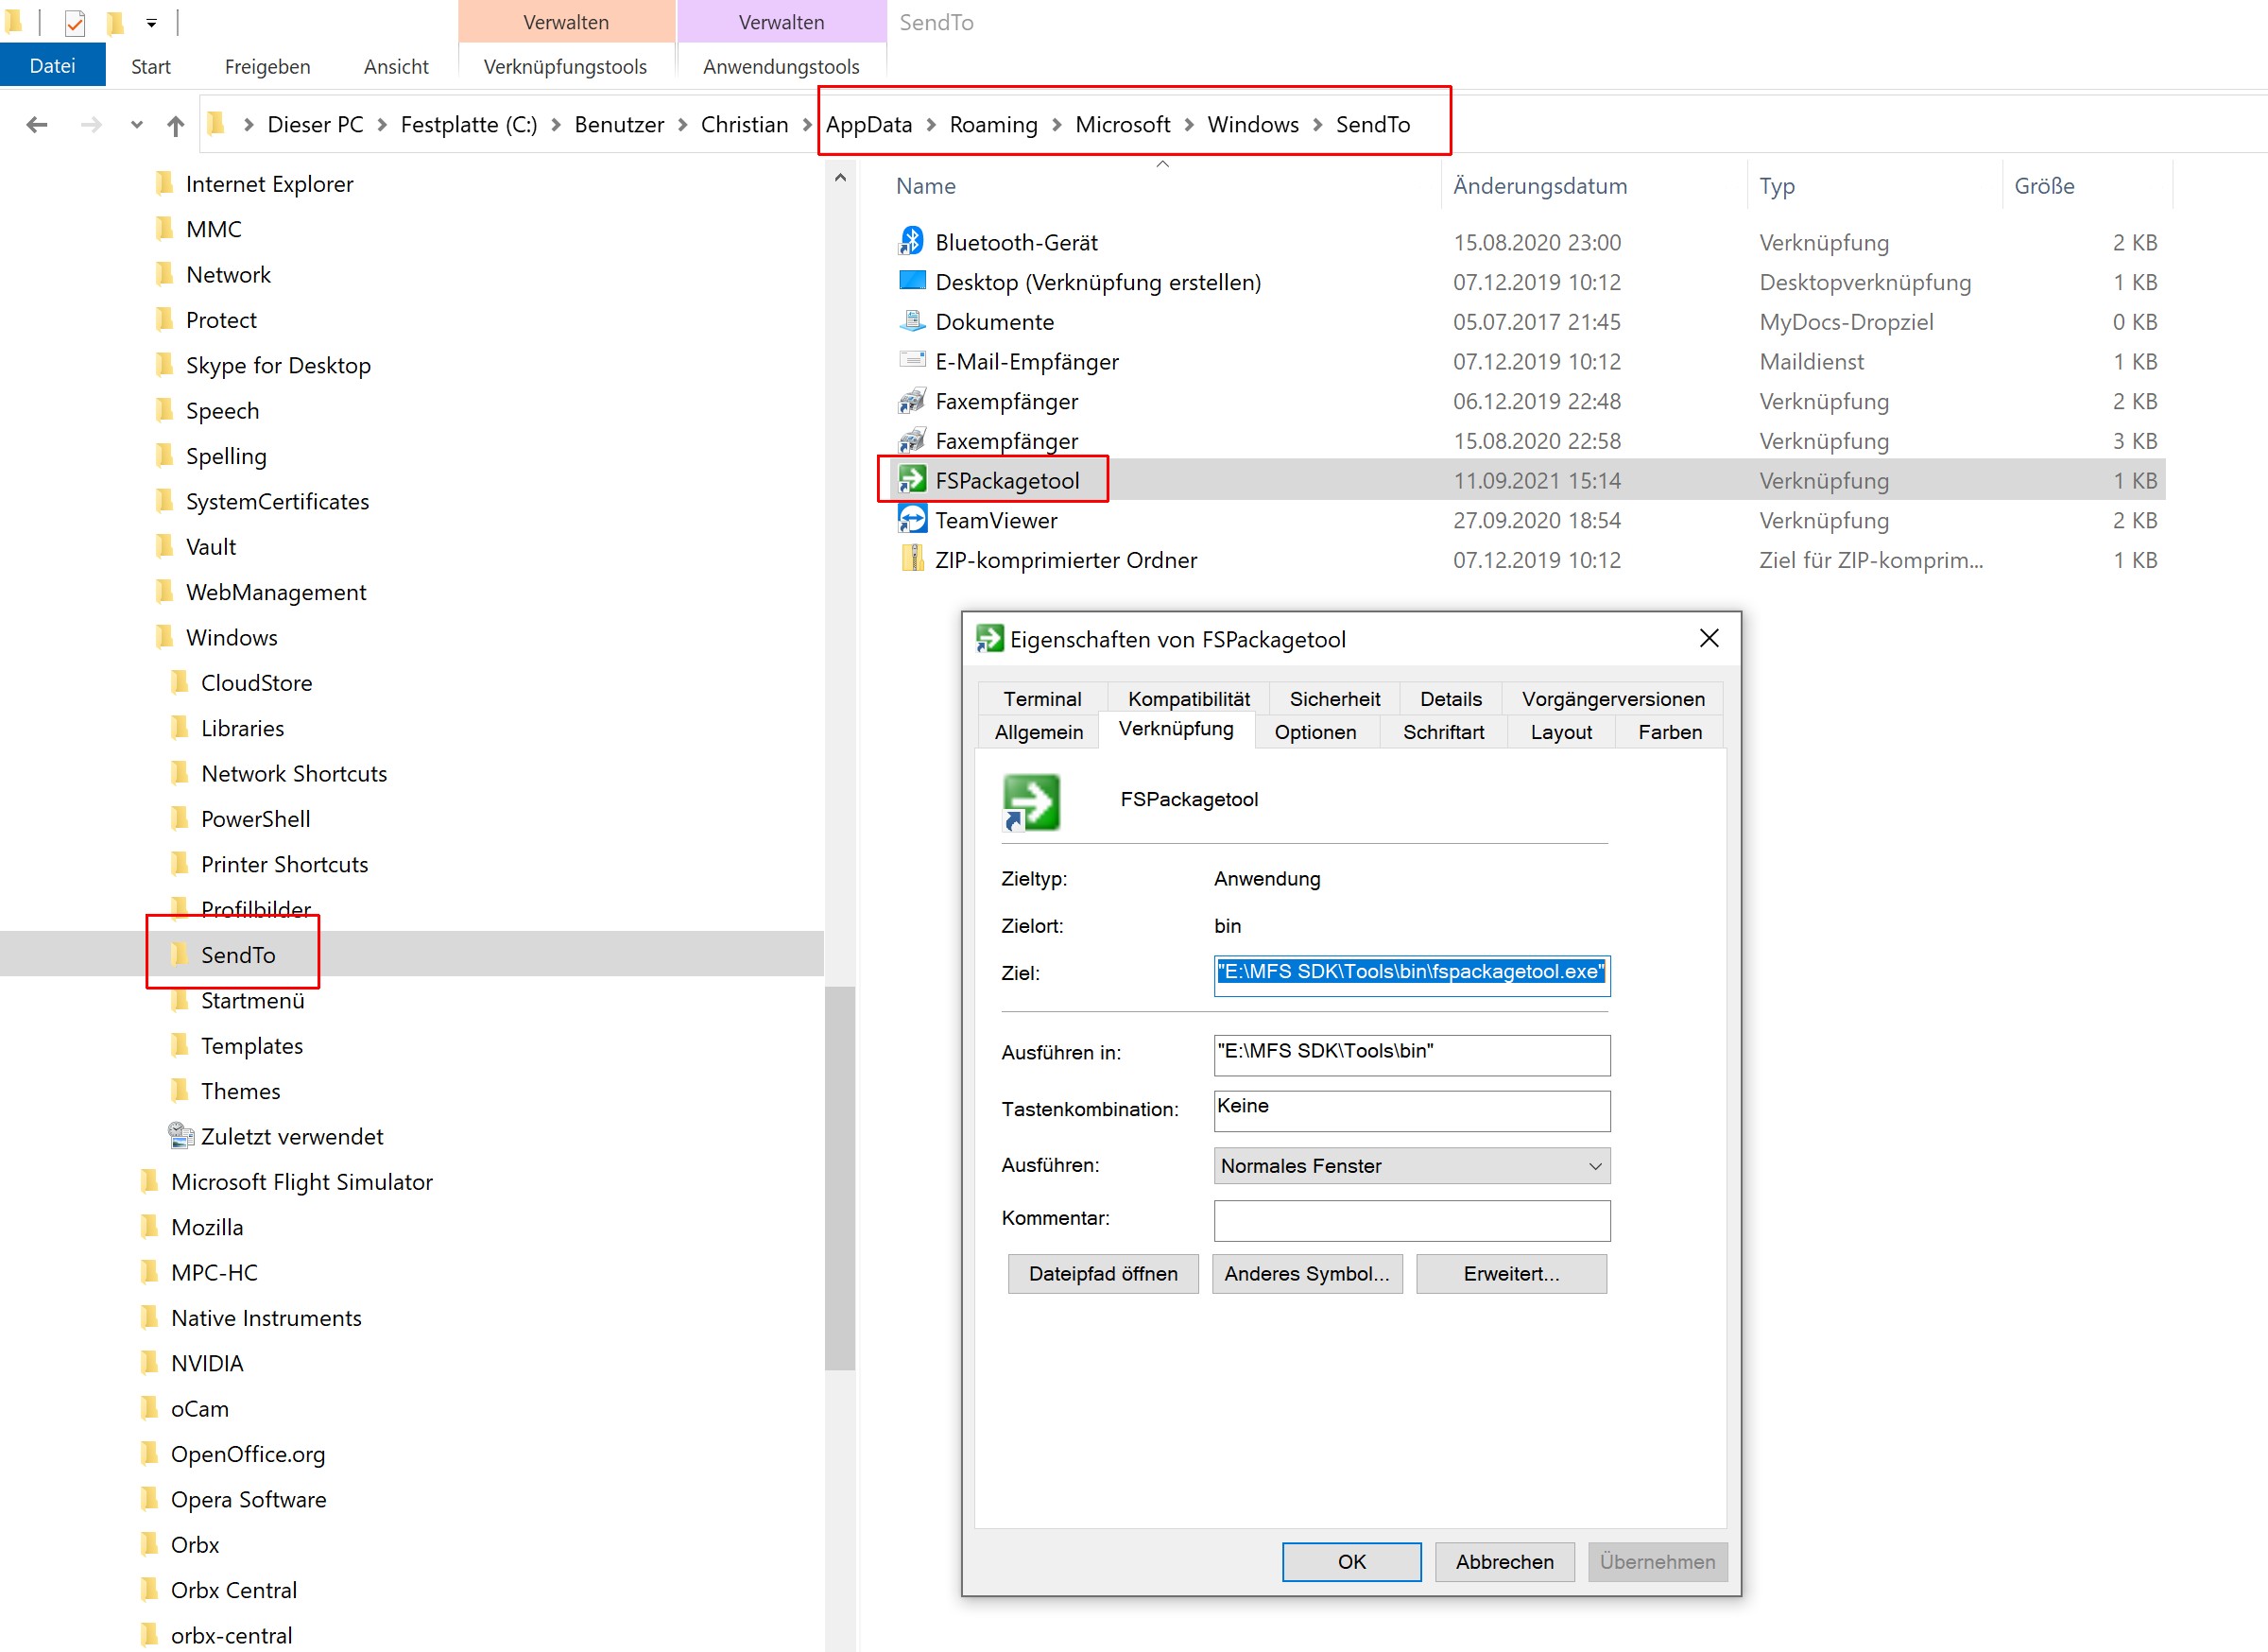Viewport: 2268px width, 1652px height.
Task: Expand recent locations chevron in navigation bar
Action: (x=137, y=125)
